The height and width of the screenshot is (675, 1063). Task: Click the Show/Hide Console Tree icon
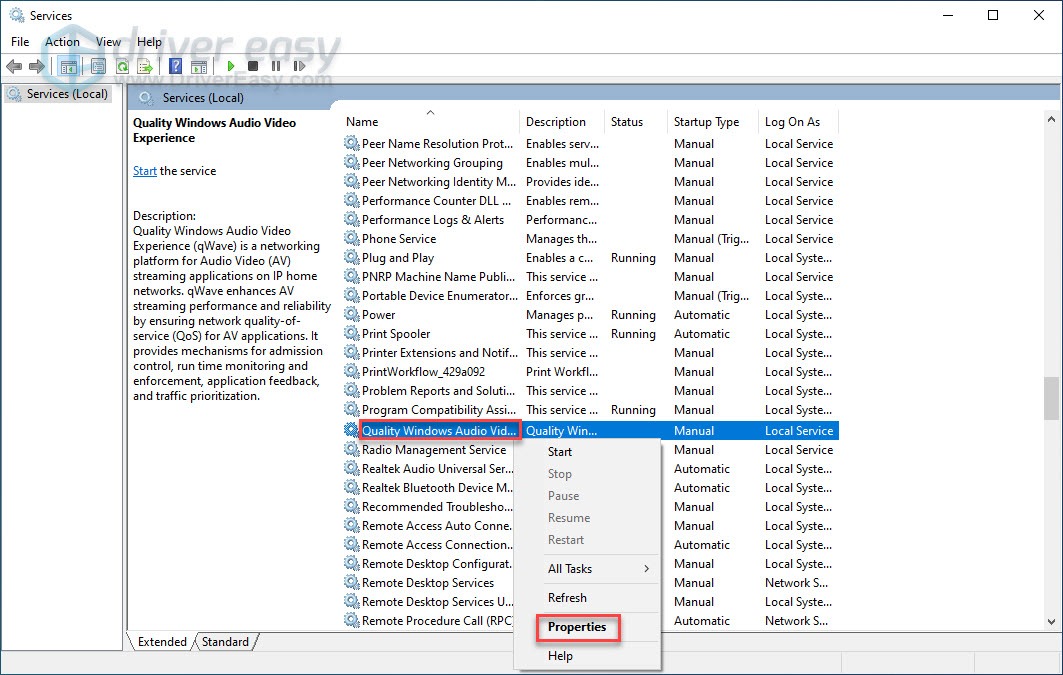click(69, 67)
